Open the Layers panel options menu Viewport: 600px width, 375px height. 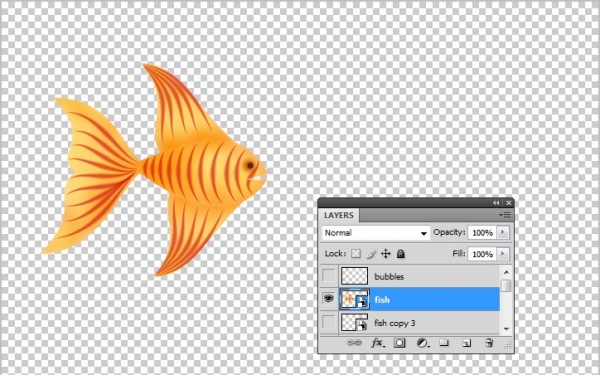tap(505, 215)
